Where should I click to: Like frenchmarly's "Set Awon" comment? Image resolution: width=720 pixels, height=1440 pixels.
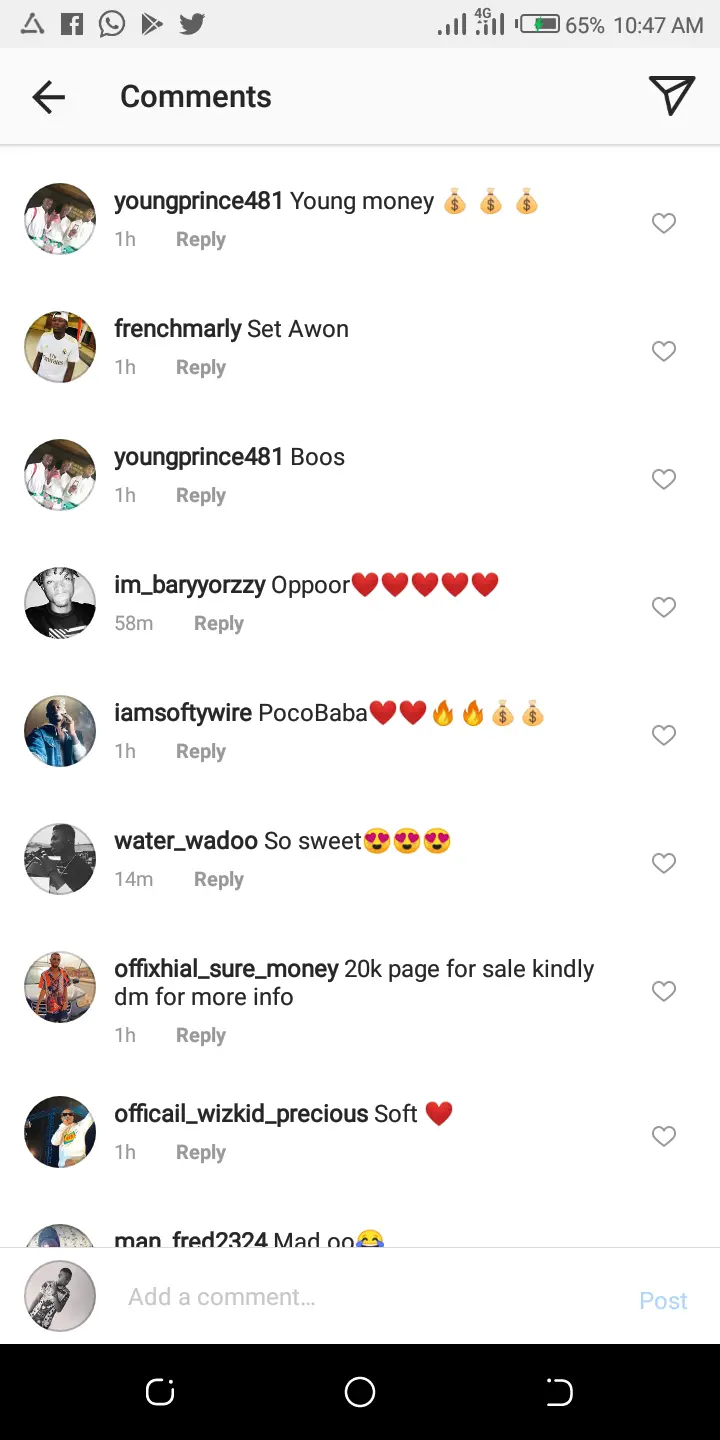664,351
